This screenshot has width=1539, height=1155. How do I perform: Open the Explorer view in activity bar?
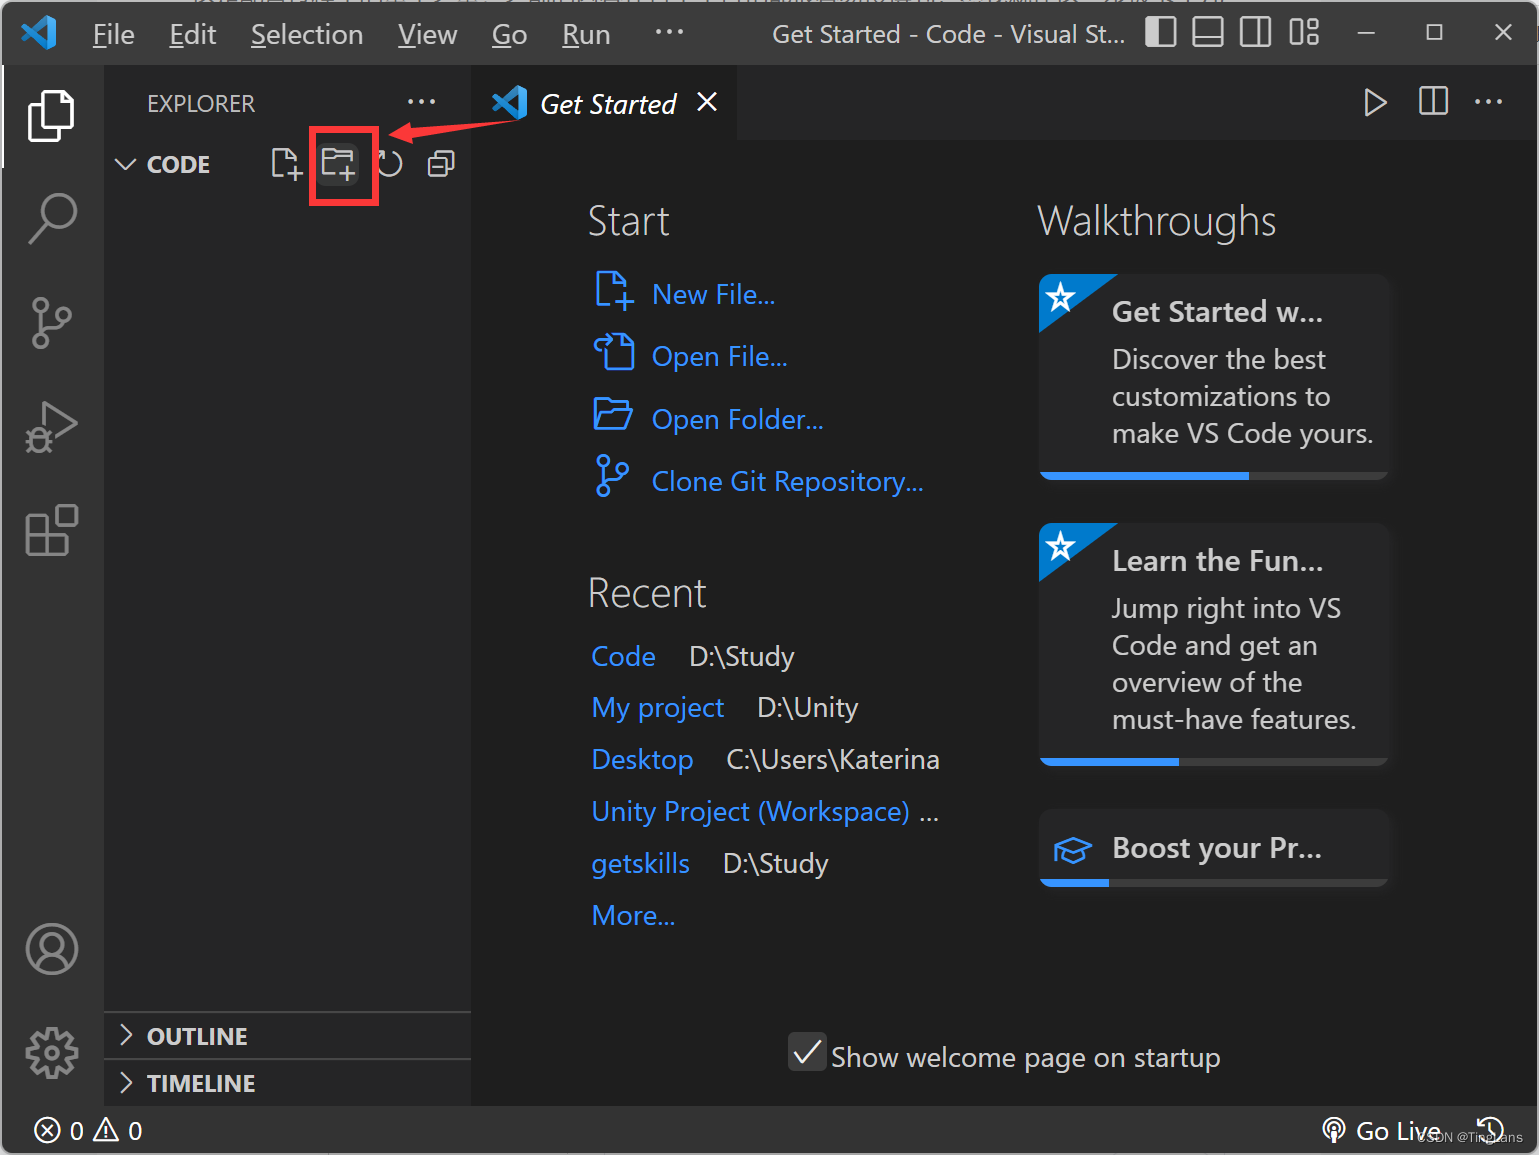[x=51, y=116]
